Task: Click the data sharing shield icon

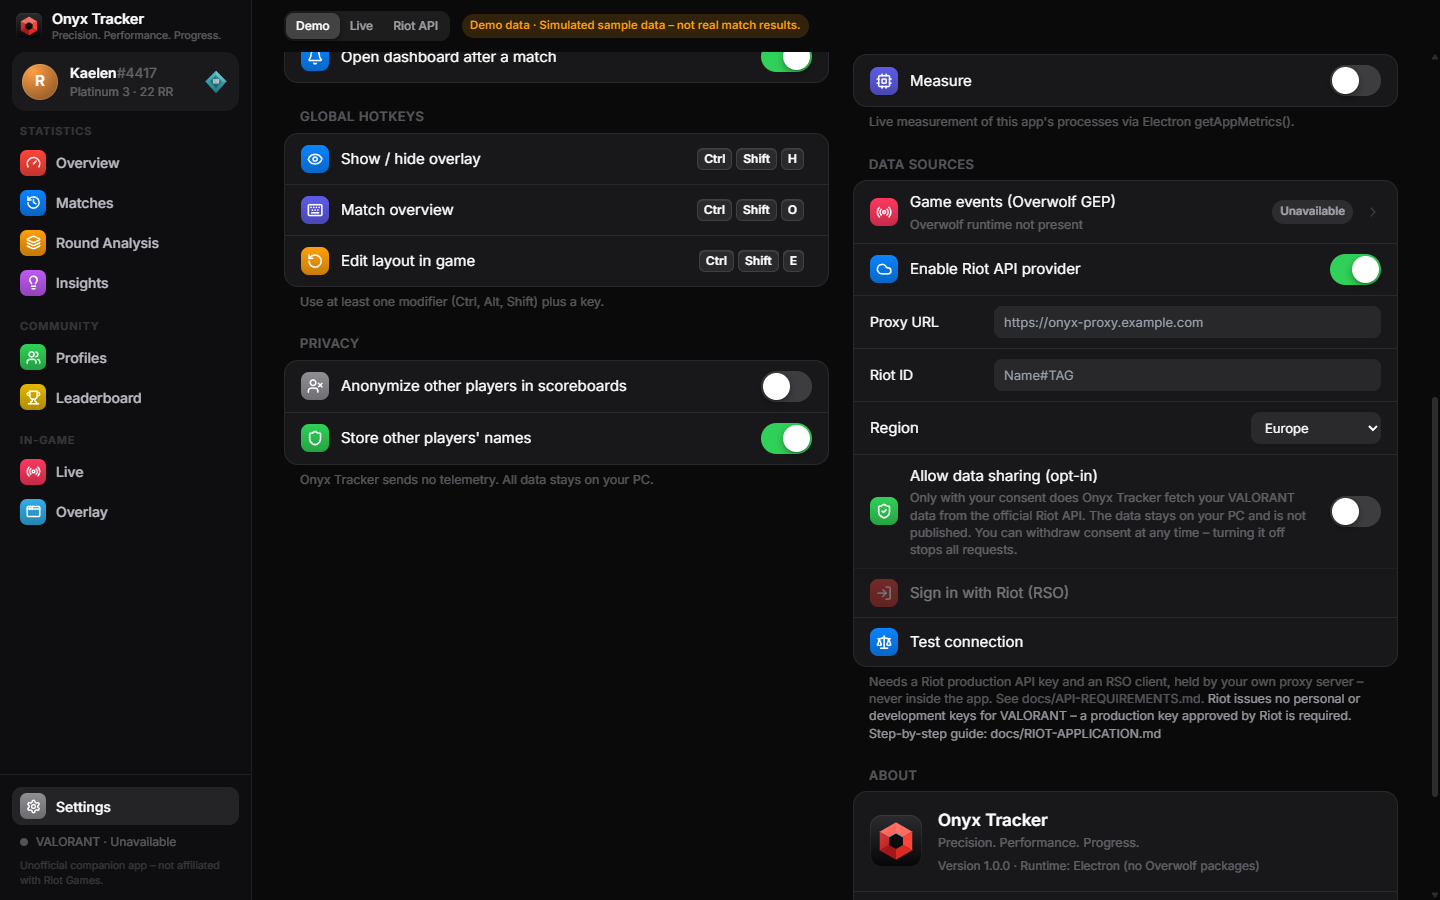Action: pyautogui.click(x=884, y=512)
